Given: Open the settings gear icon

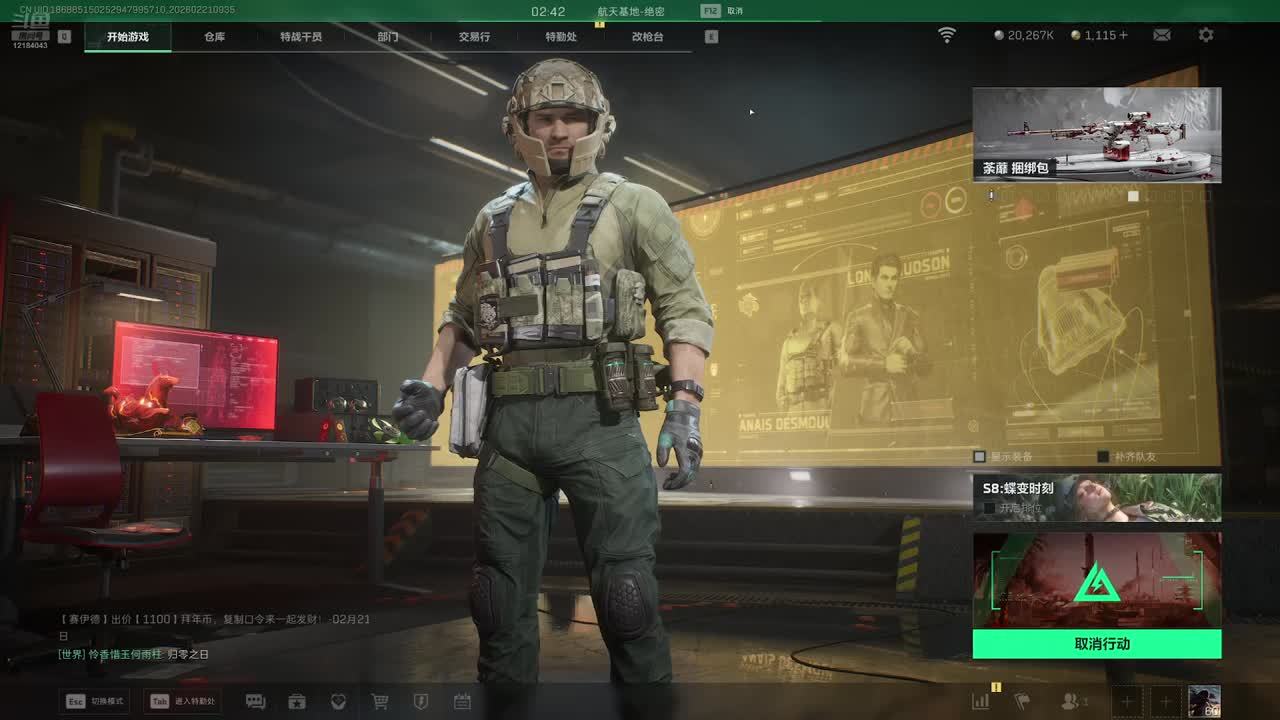Looking at the screenshot, I should 1206,35.
